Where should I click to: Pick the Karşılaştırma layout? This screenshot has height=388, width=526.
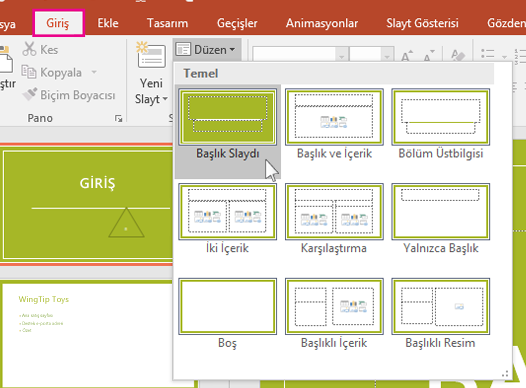coord(334,219)
